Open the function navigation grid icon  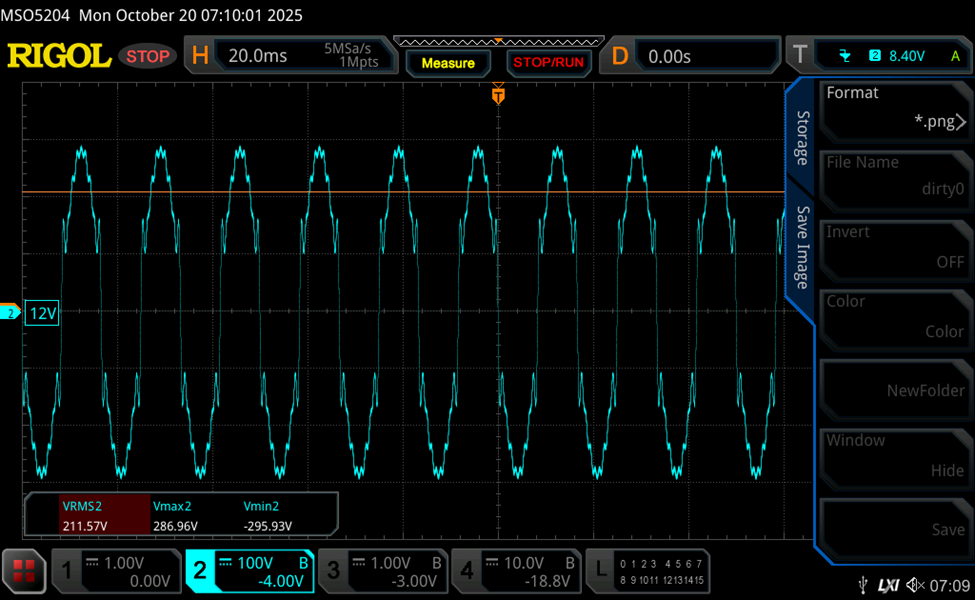click(24, 571)
